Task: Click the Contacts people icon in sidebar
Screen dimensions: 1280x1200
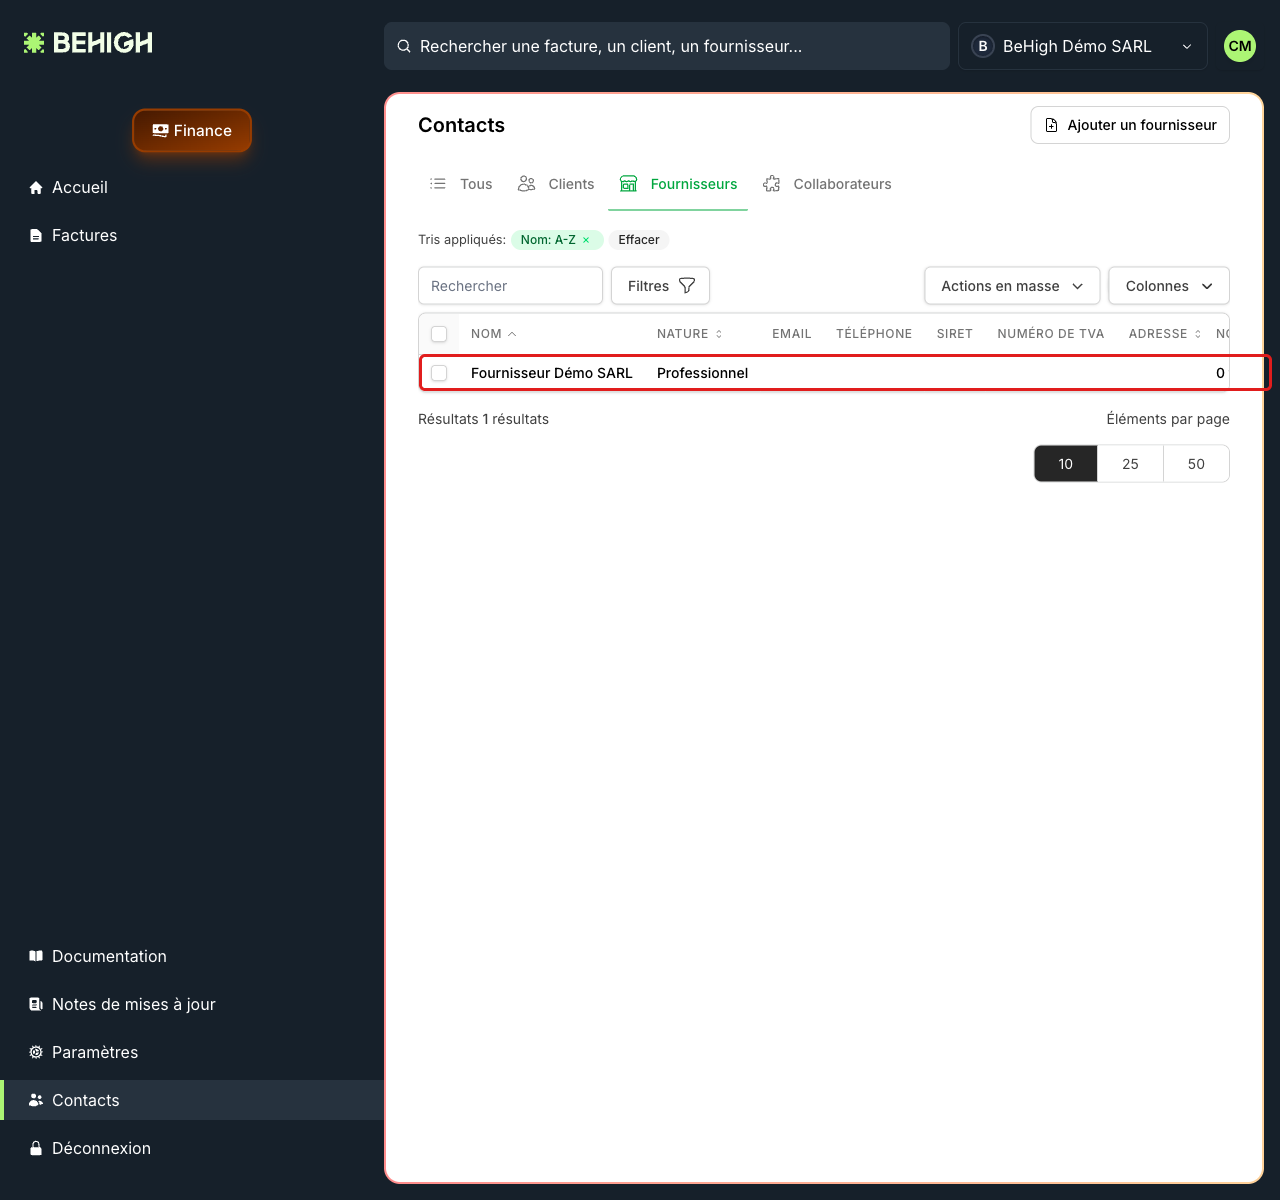Action: pyautogui.click(x=36, y=1100)
